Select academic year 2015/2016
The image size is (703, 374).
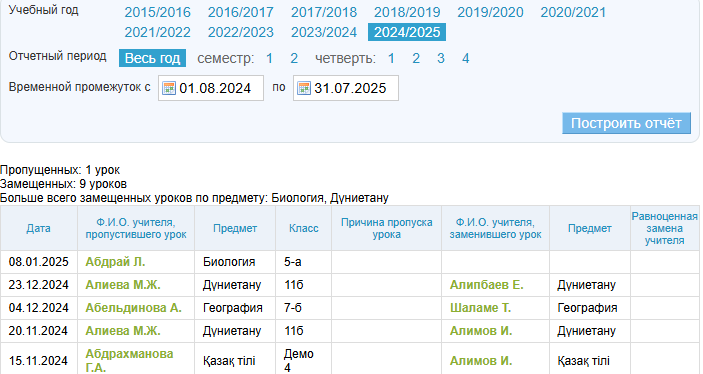(x=157, y=12)
